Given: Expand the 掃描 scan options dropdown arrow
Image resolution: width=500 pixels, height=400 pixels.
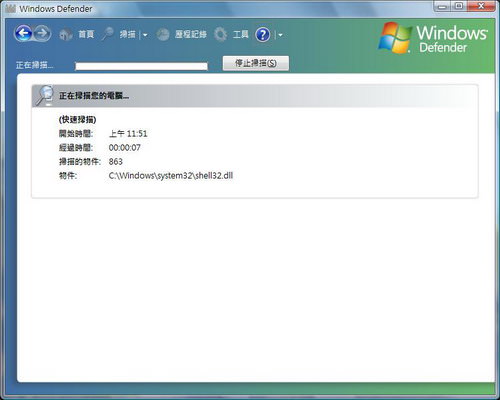Looking at the screenshot, I should 145,35.
